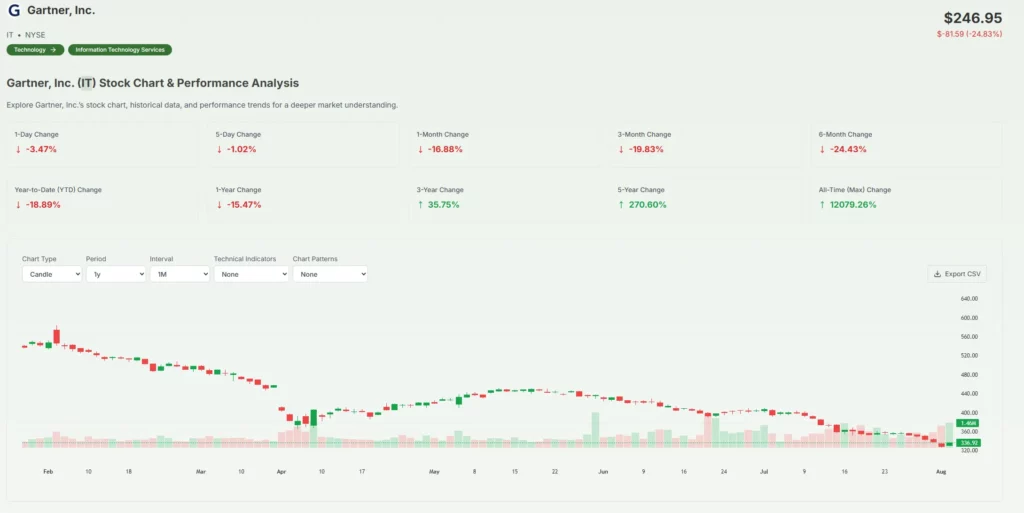Expand the Period dropdown showing 1y
1024x513 pixels.
pos(115,274)
